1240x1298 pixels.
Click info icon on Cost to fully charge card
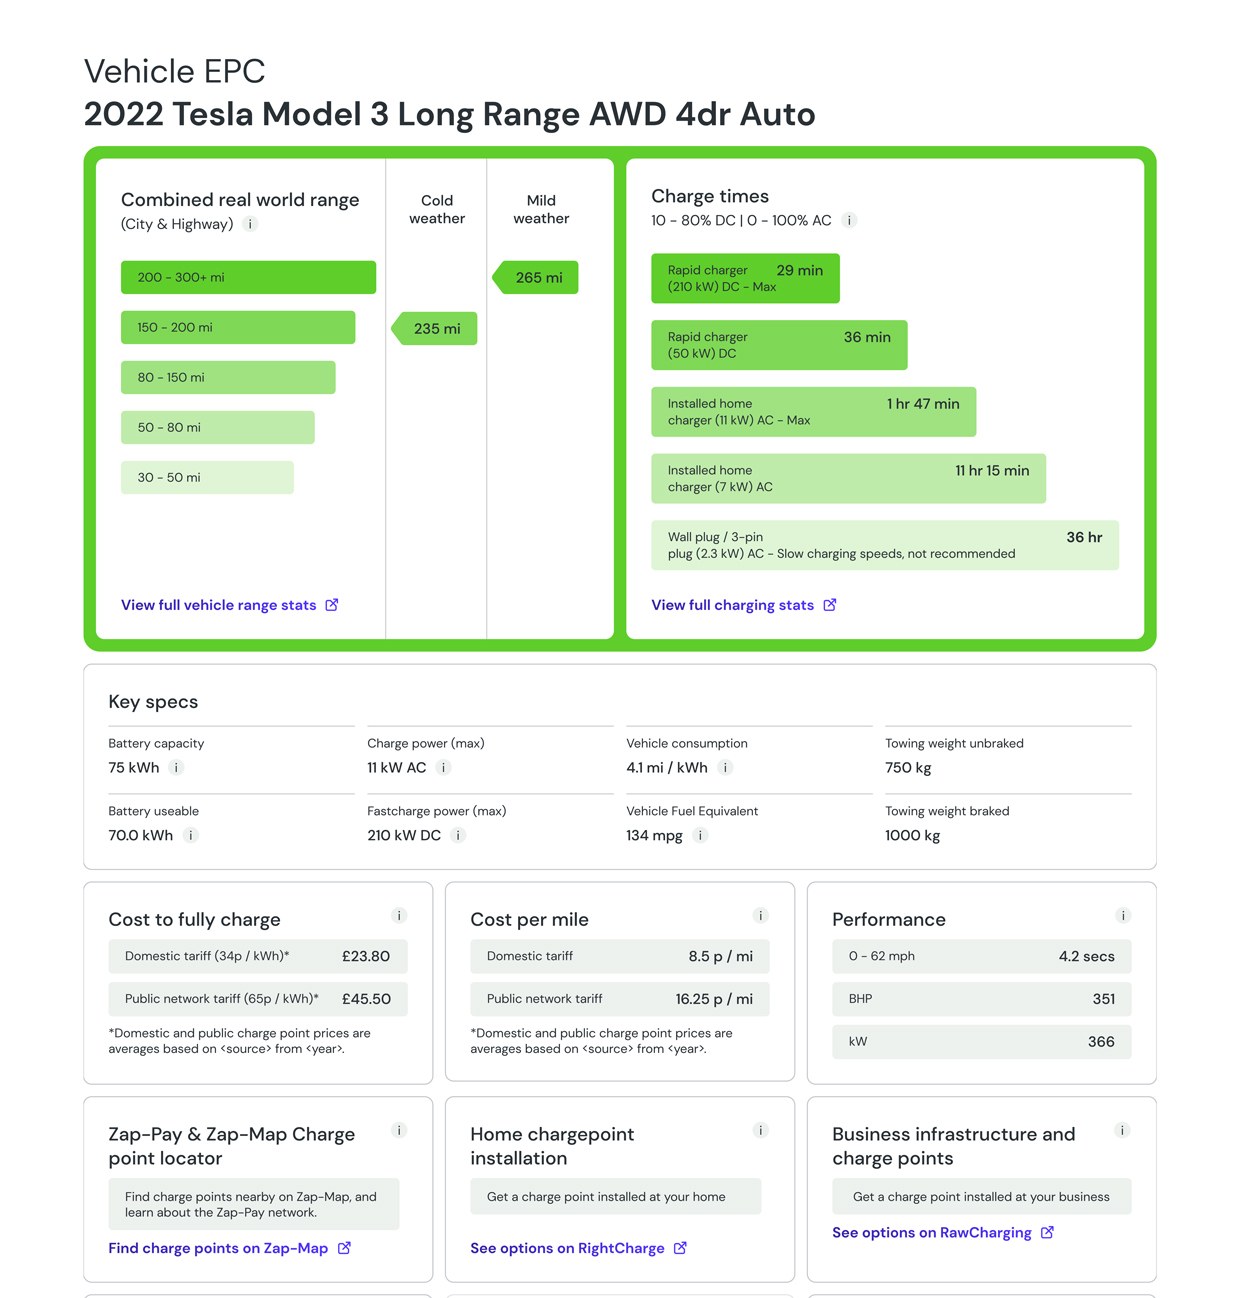click(x=399, y=915)
